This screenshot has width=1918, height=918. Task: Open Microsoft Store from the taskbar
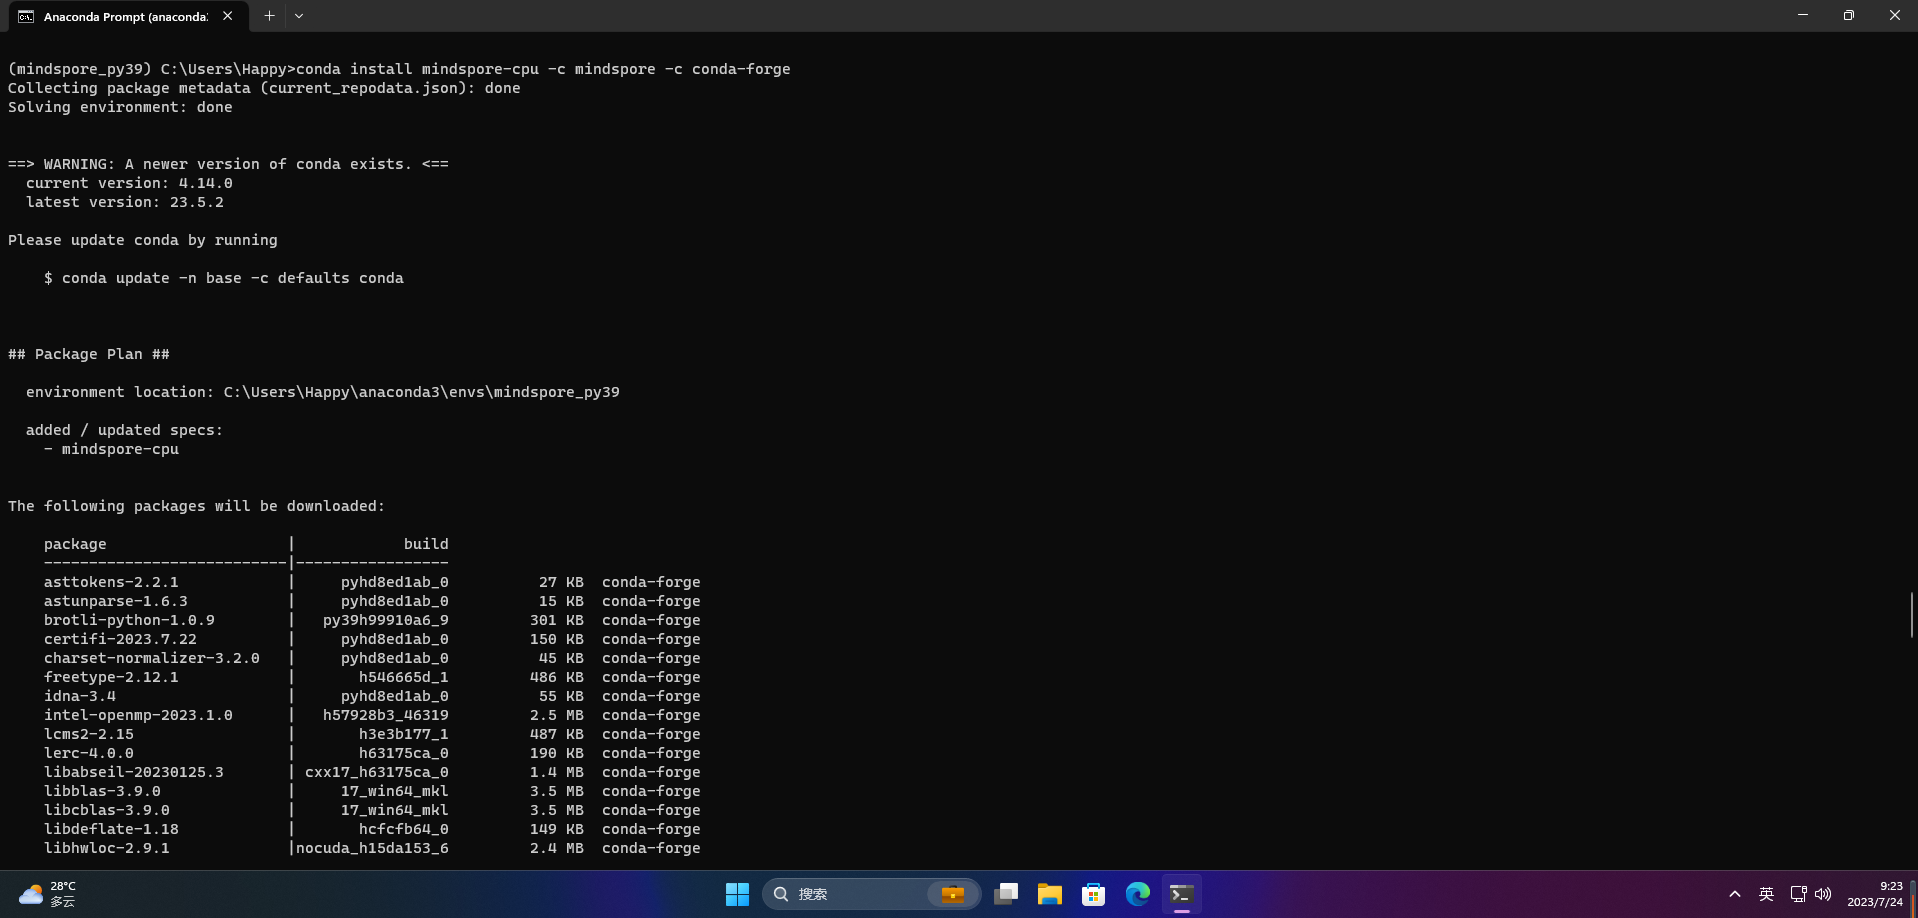(1094, 894)
